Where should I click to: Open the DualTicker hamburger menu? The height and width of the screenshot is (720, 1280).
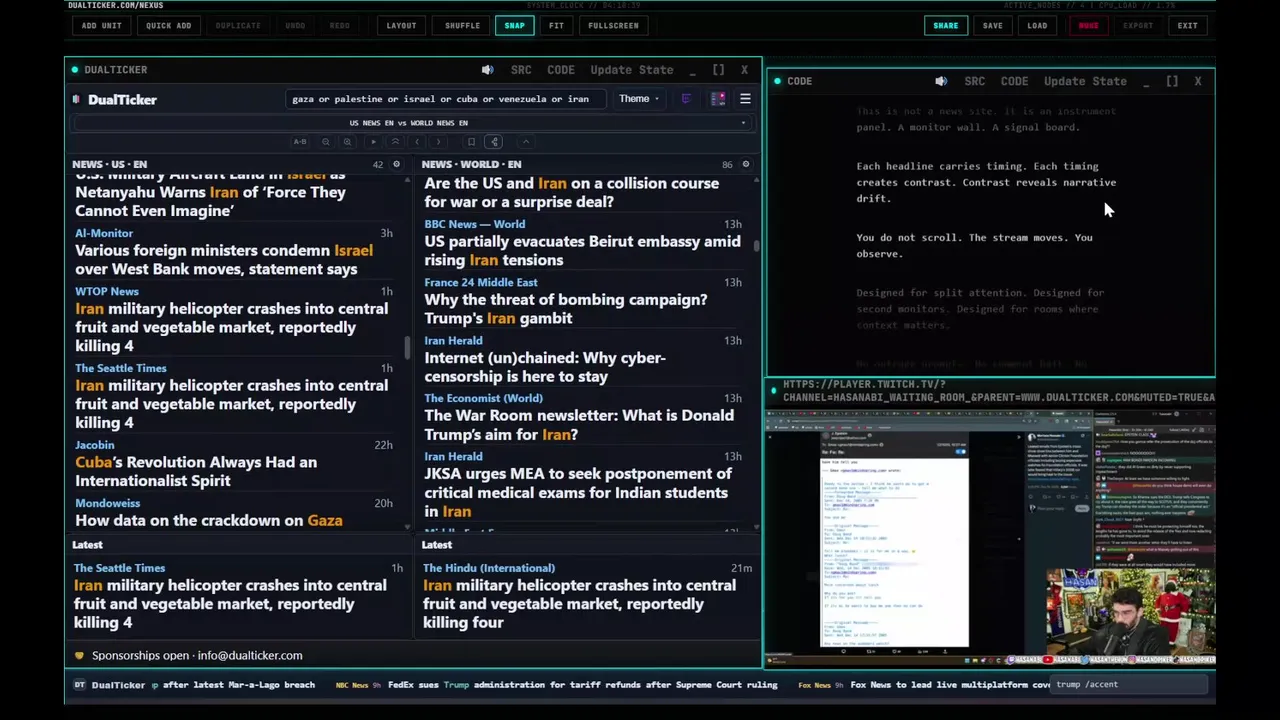click(745, 99)
